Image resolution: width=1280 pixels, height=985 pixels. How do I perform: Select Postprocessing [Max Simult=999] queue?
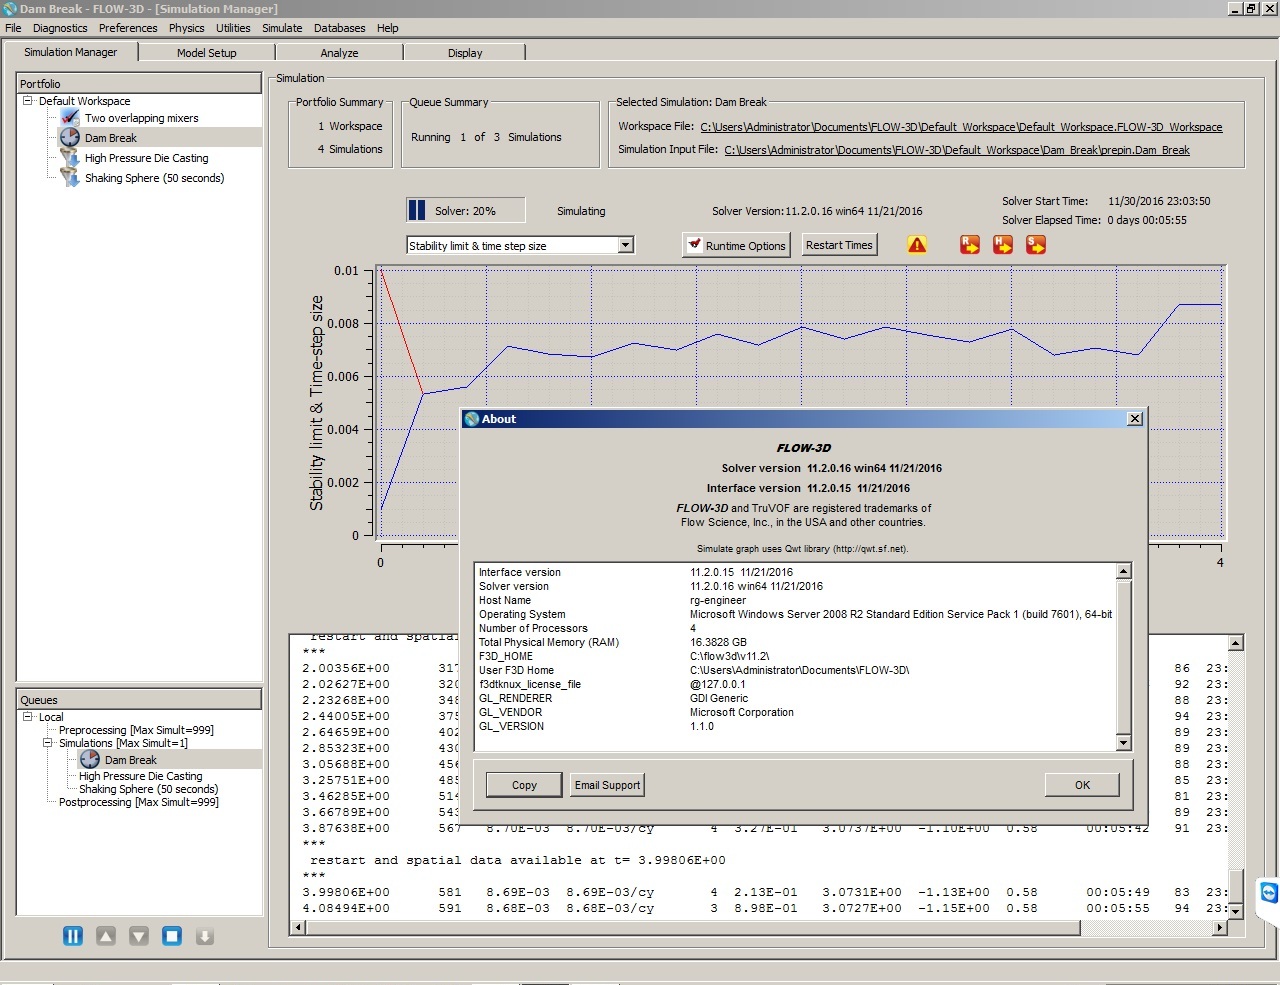tap(138, 802)
